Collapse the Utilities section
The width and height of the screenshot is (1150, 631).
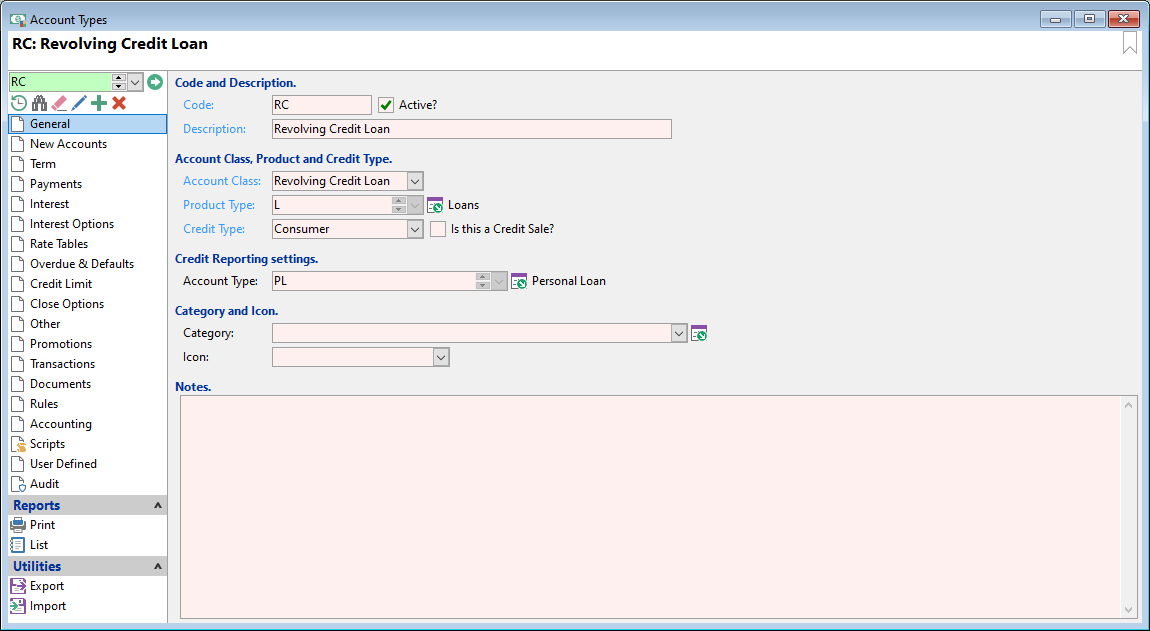tap(157, 566)
